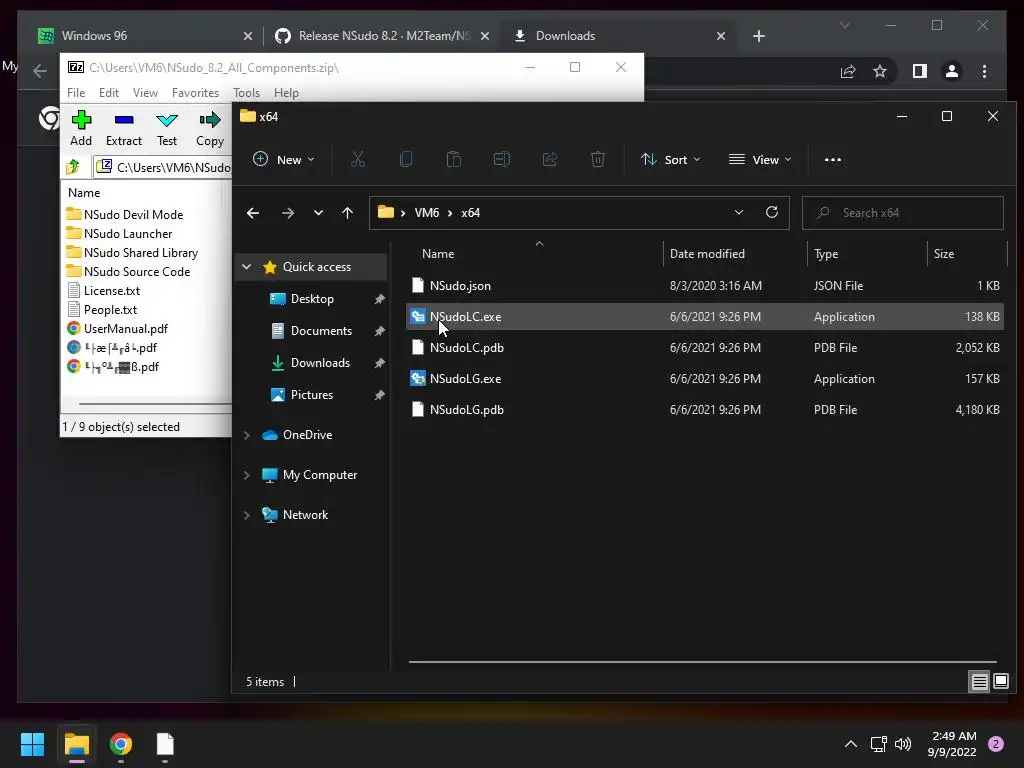Viewport: 1024px width, 768px height.
Task: Open the See more (three dots) menu
Action: (x=833, y=159)
